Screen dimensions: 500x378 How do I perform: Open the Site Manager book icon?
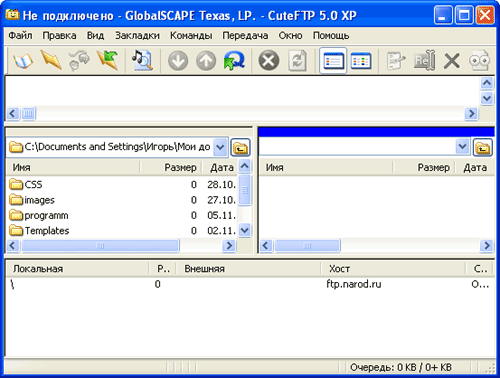coord(23,61)
